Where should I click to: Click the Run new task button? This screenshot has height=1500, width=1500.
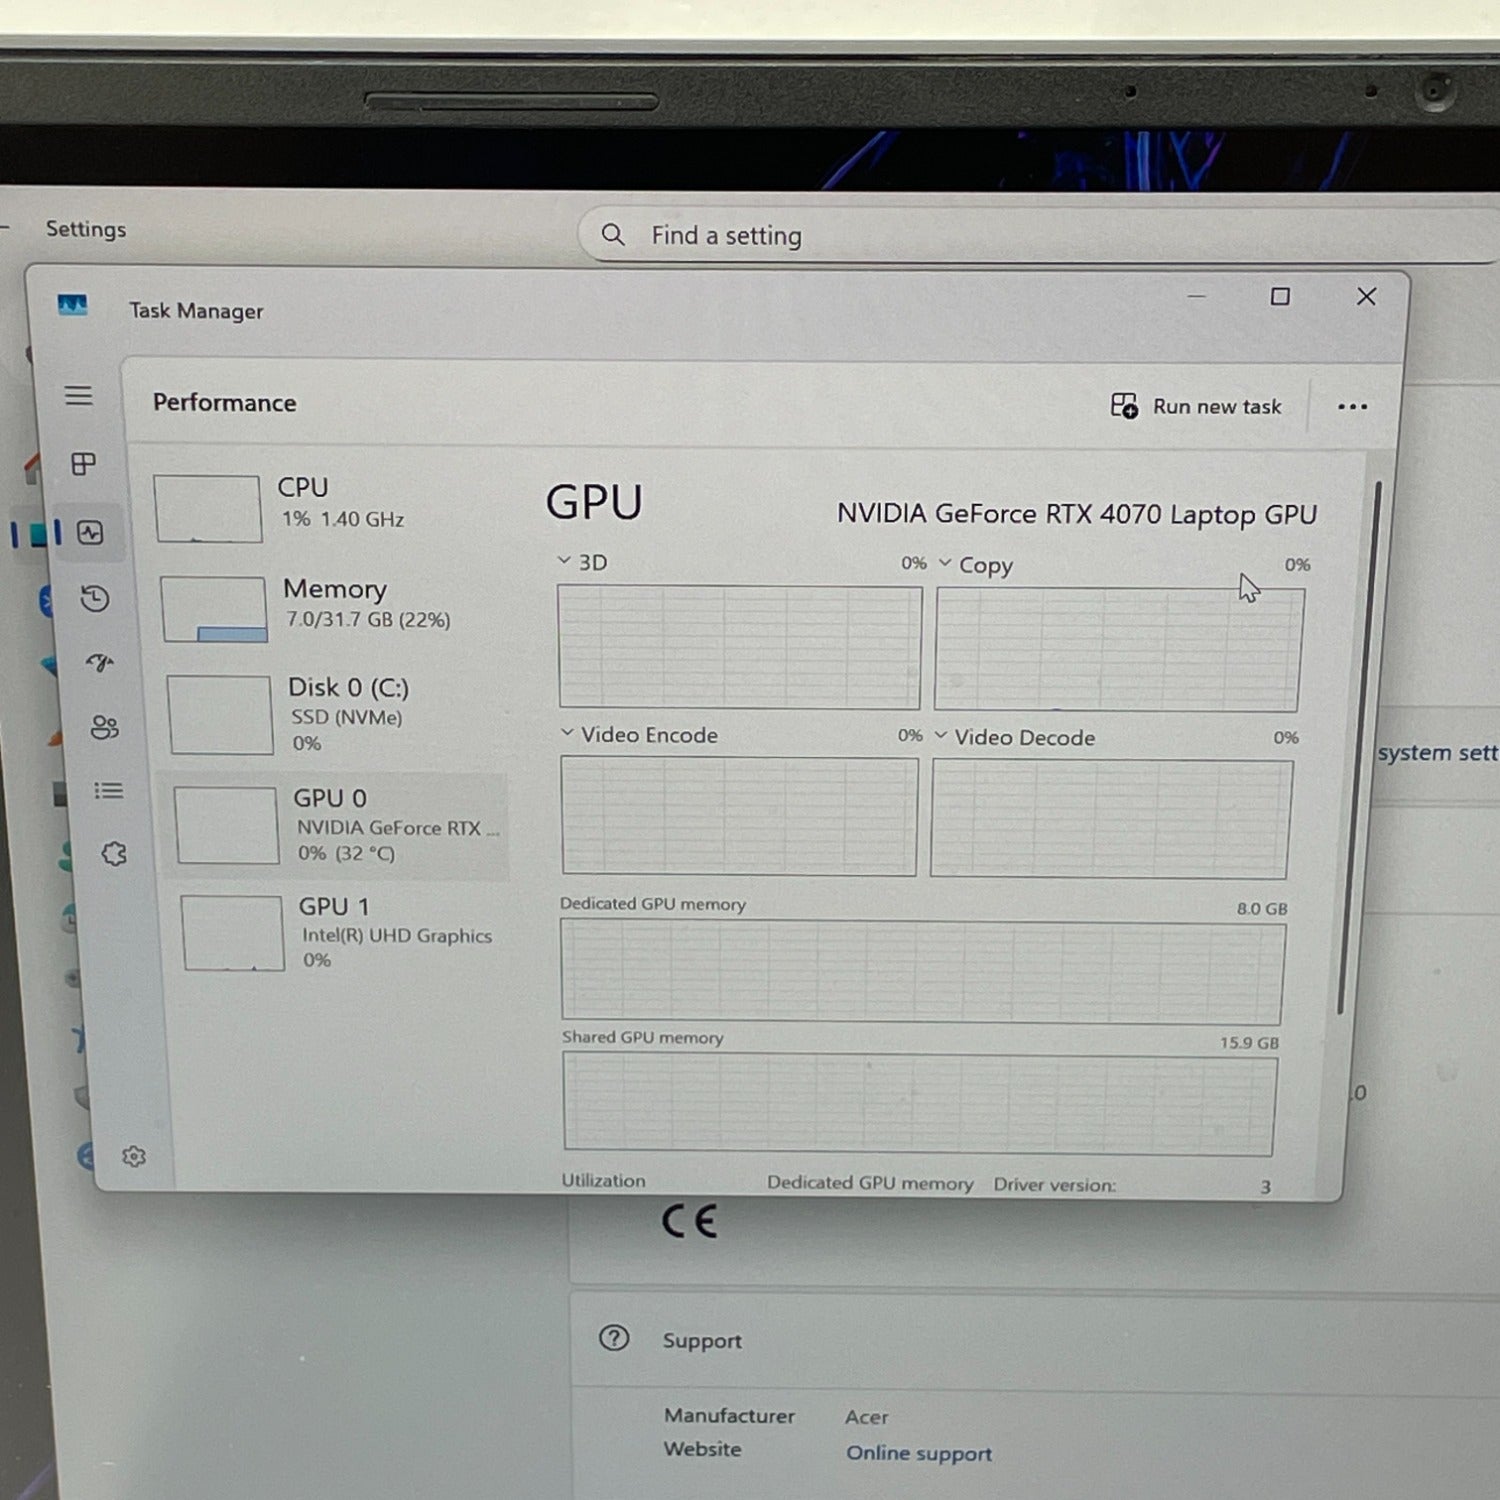pos(1197,406)
